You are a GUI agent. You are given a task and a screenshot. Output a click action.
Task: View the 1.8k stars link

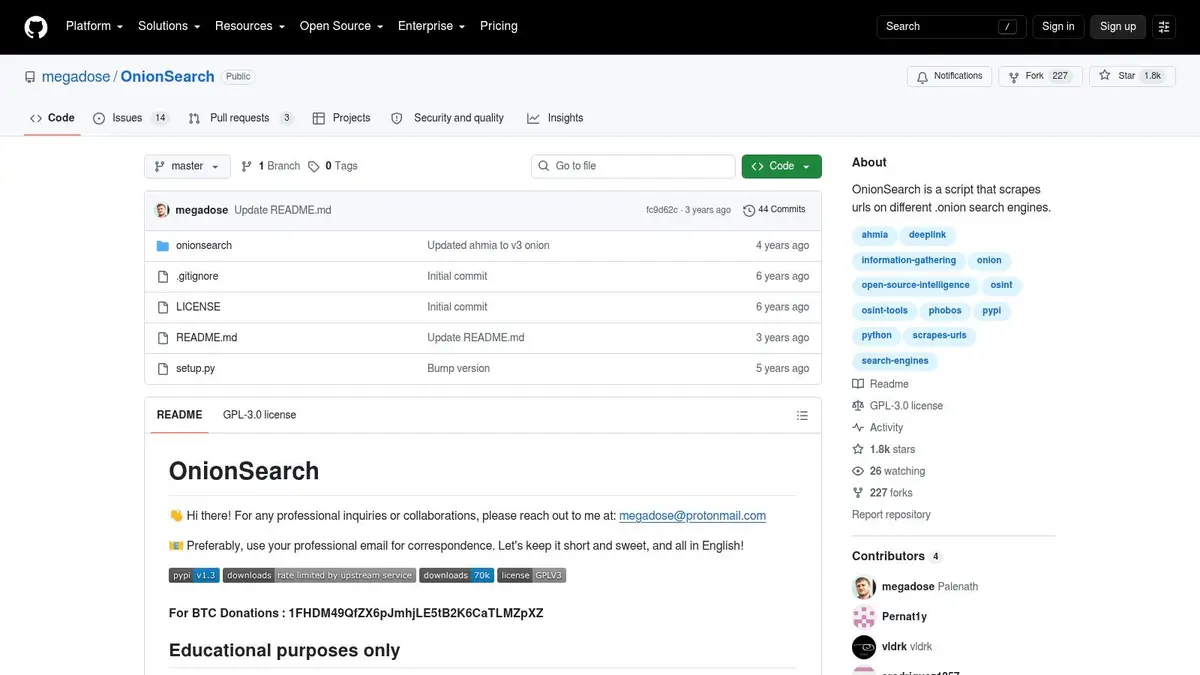(x=884, y=450)
